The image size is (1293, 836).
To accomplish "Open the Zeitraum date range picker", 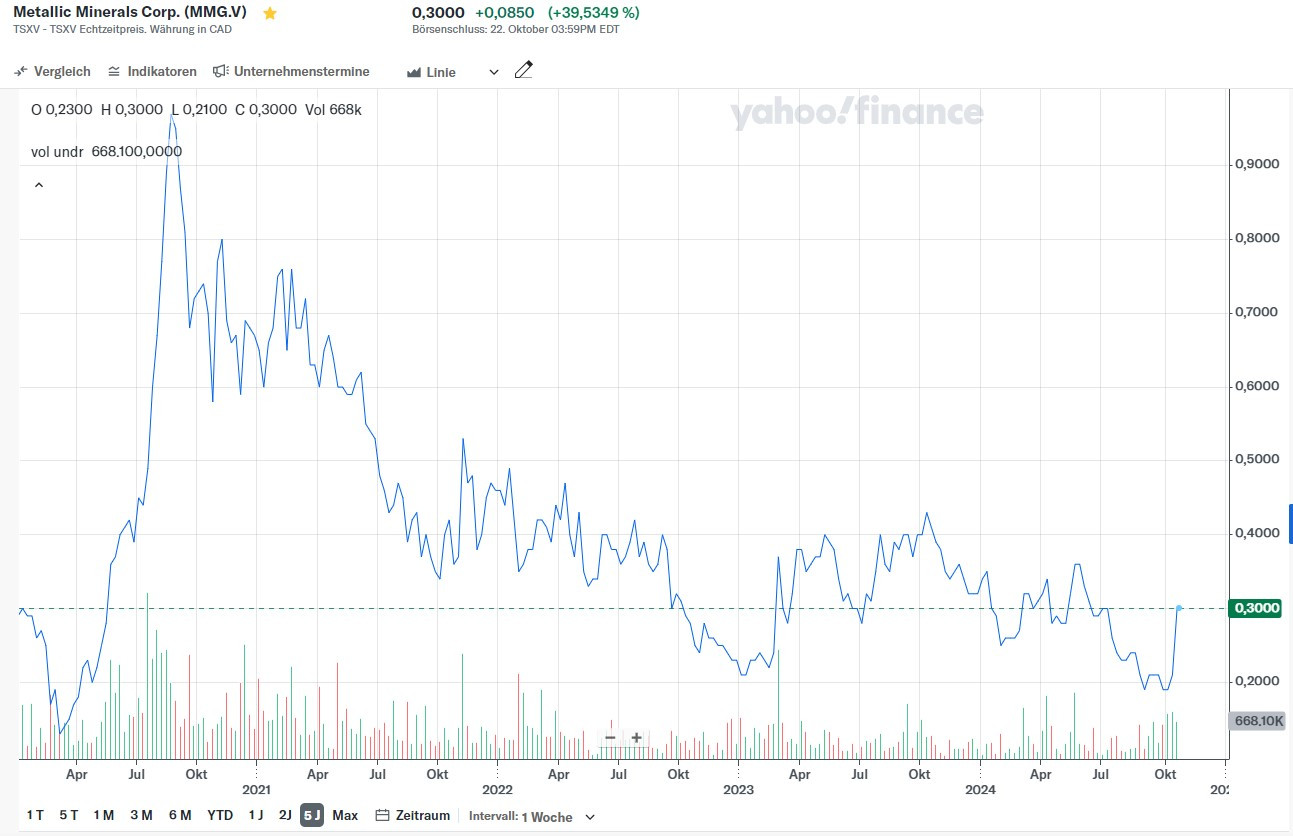I will click(x=412, y=815).
